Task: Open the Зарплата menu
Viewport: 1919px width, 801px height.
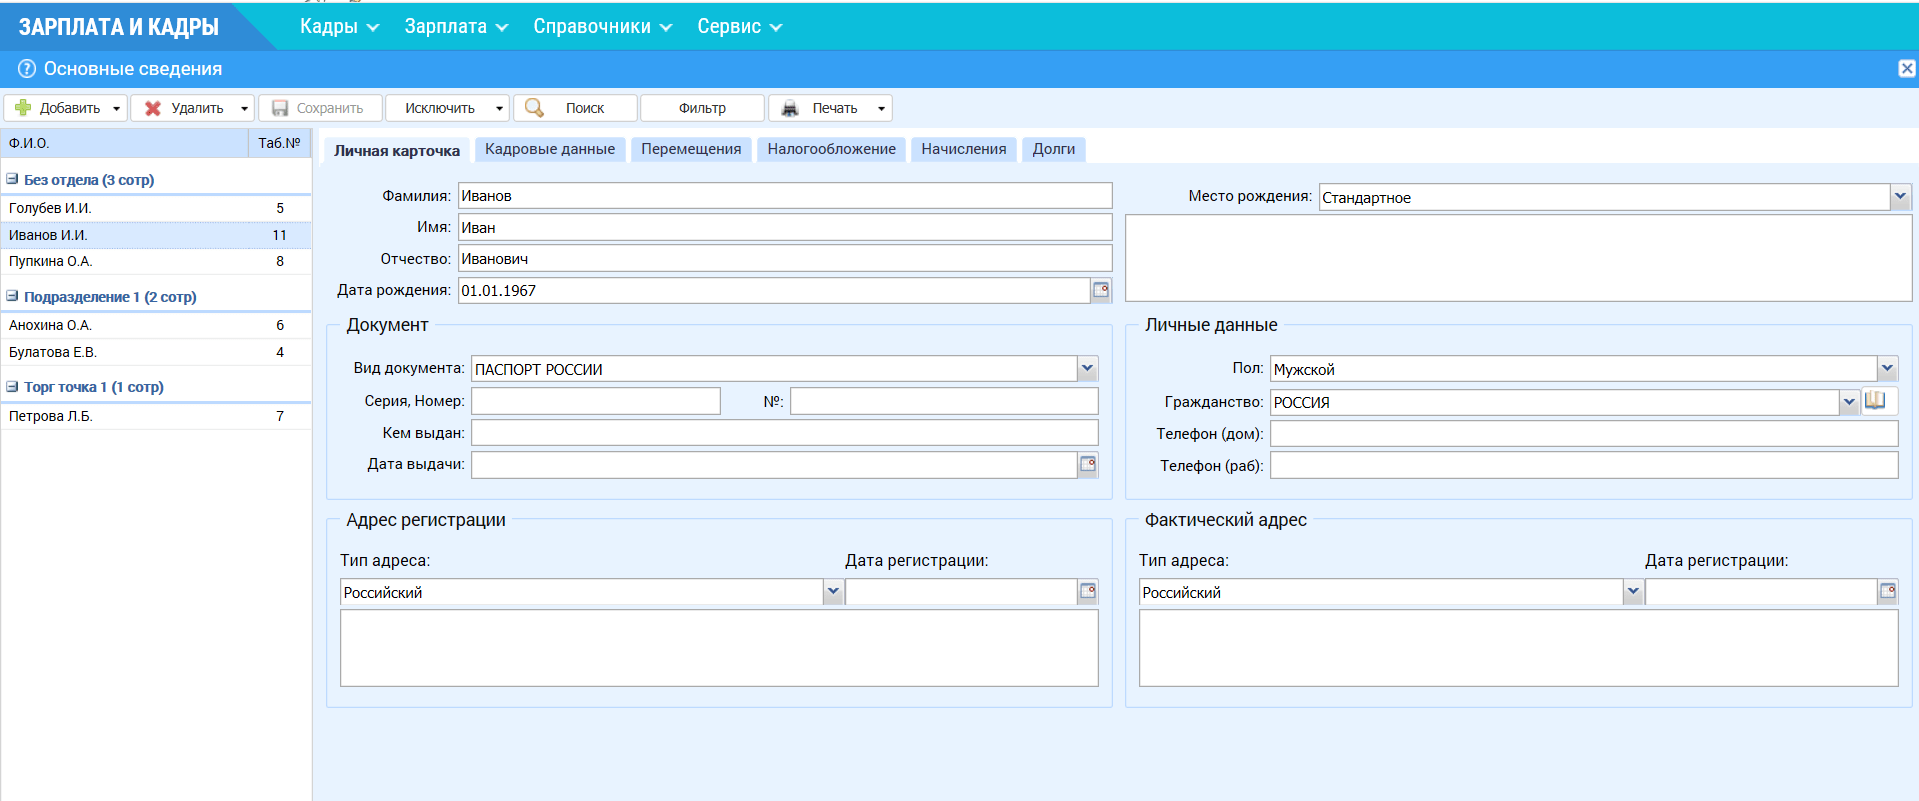Action: point(456,27)
